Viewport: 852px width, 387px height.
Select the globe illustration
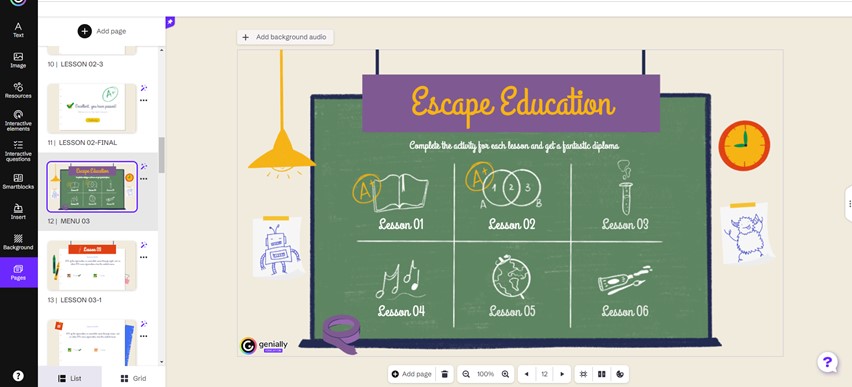(511, 277)
